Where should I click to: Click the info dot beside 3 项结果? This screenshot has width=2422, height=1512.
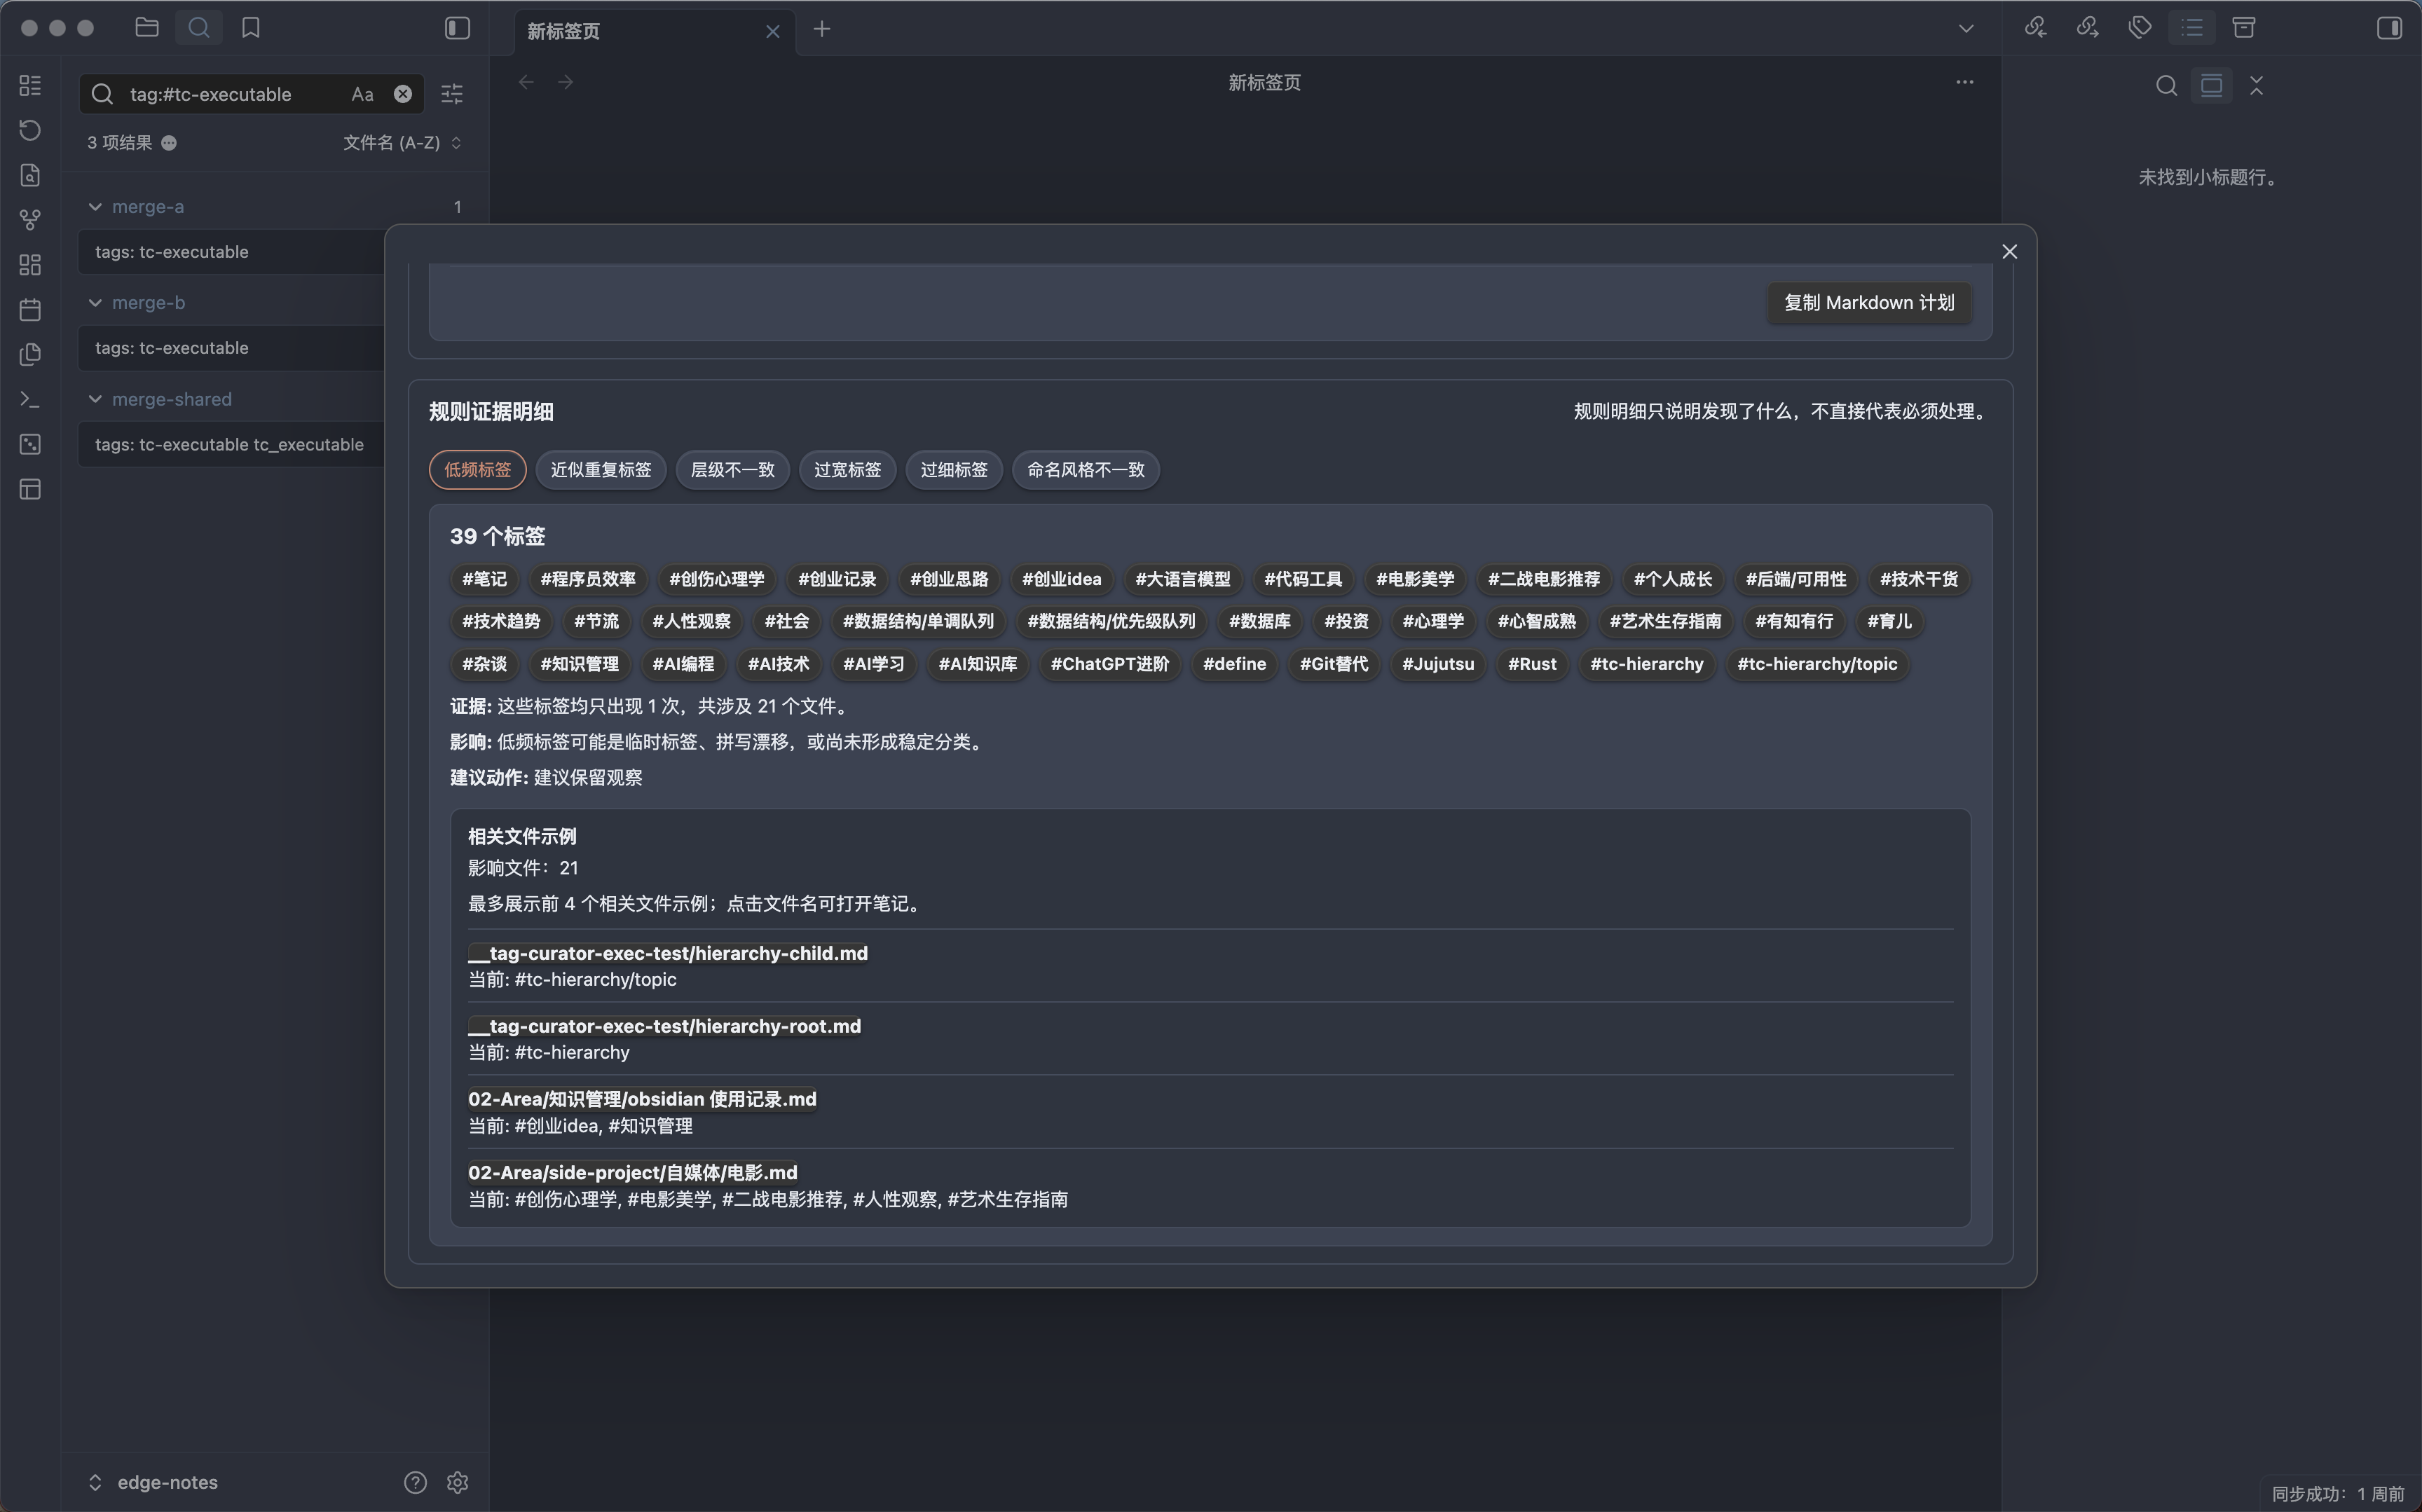(x=169, y=143)
